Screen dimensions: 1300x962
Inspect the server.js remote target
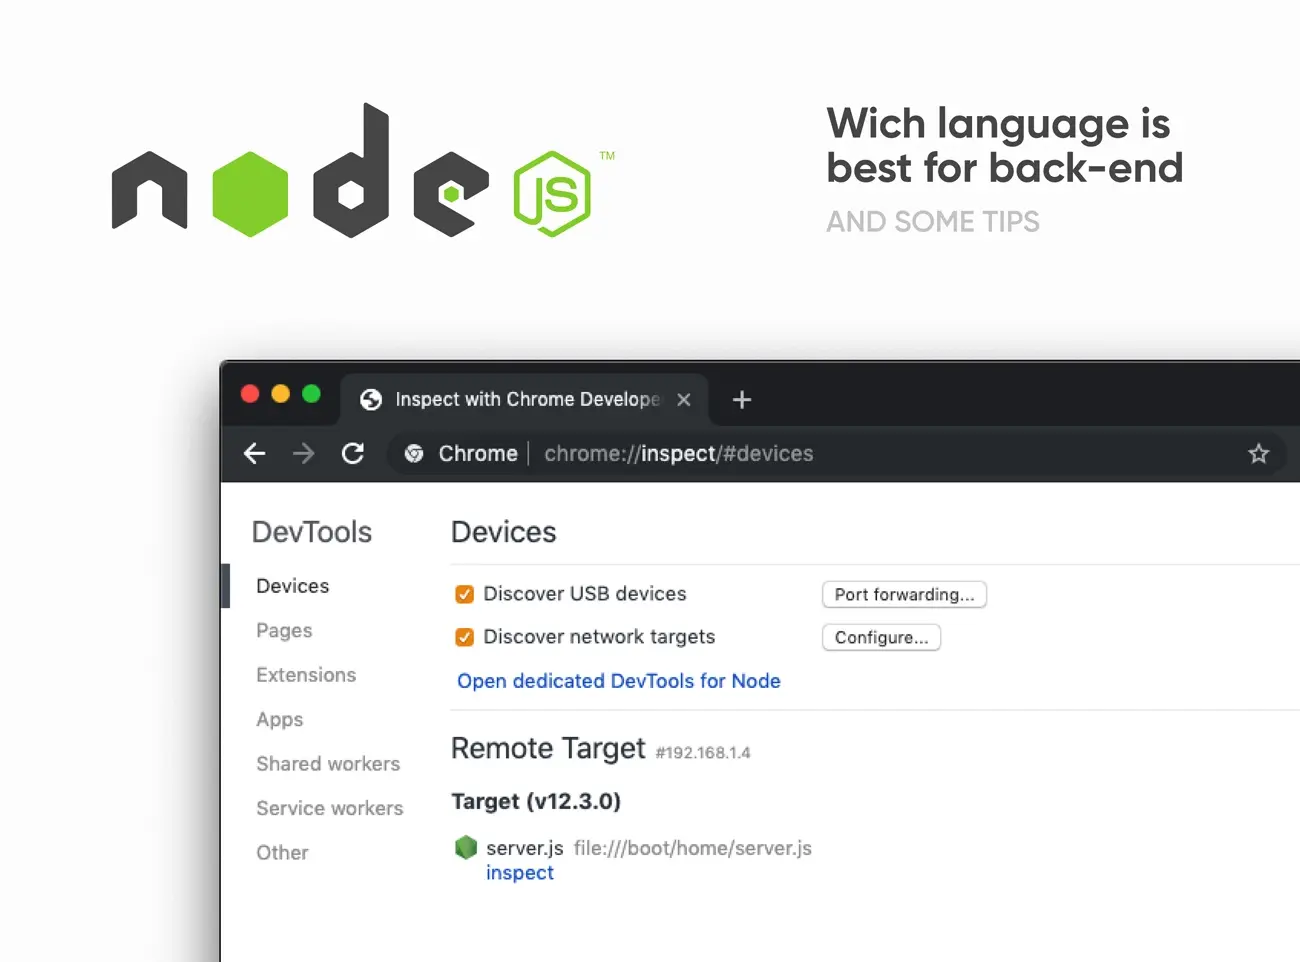point(519,872)
